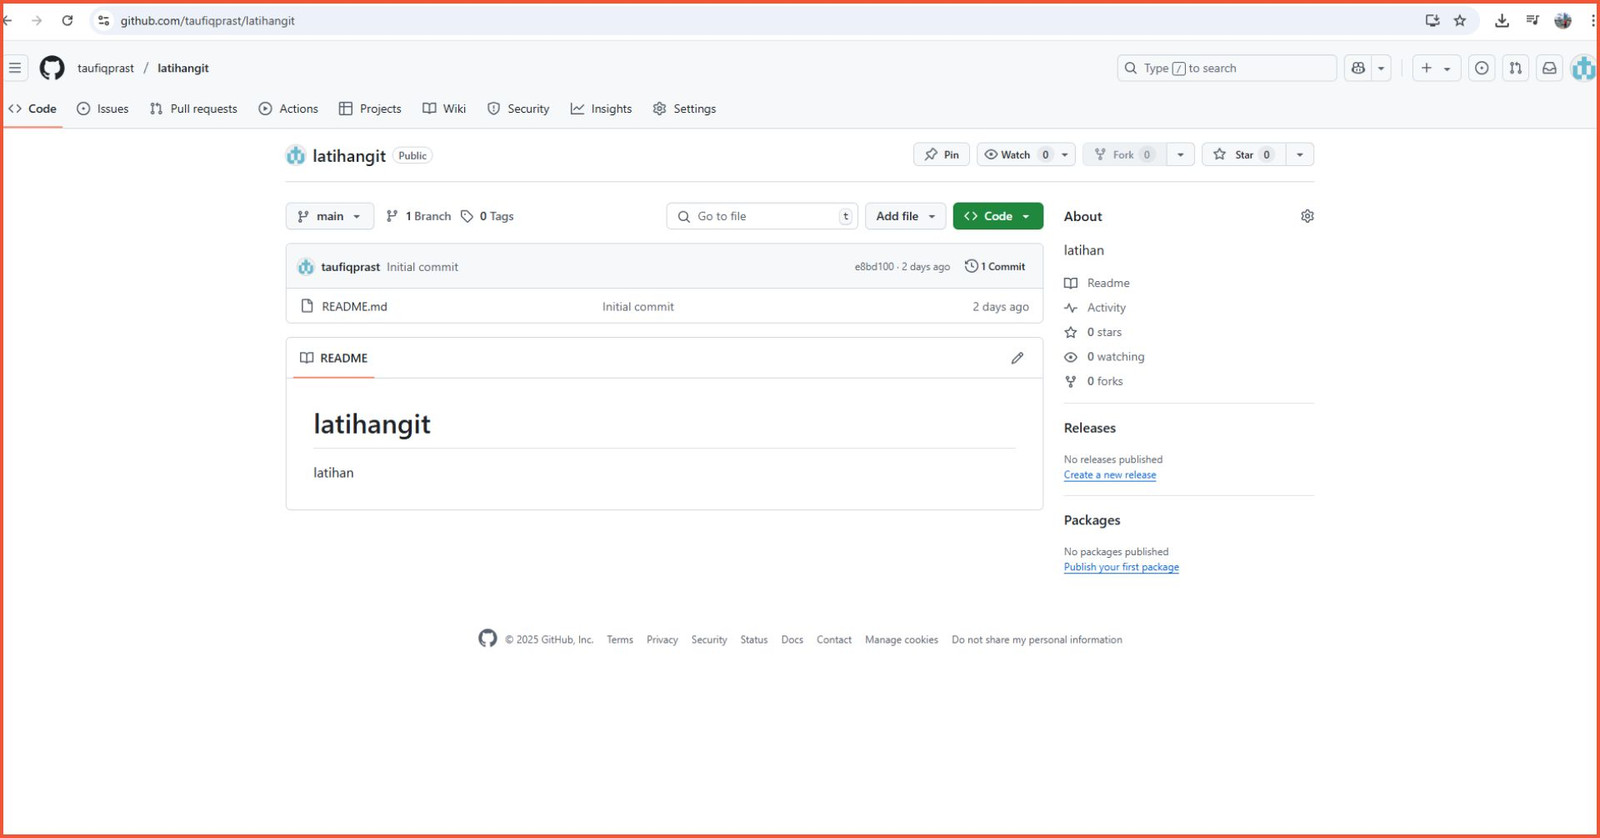Open the issues icon in top bar
Screen dimensions: 1600x838
pyautogui.click(x=1482, y=68)
